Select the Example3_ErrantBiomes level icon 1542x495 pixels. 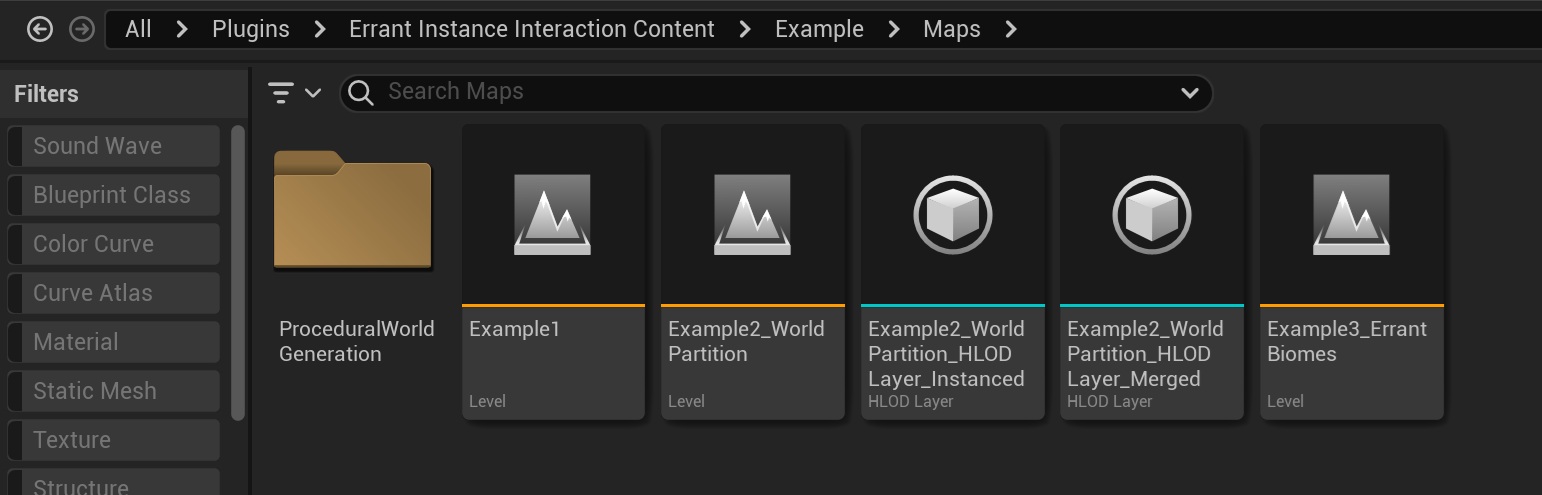[x=1351, y=214]
